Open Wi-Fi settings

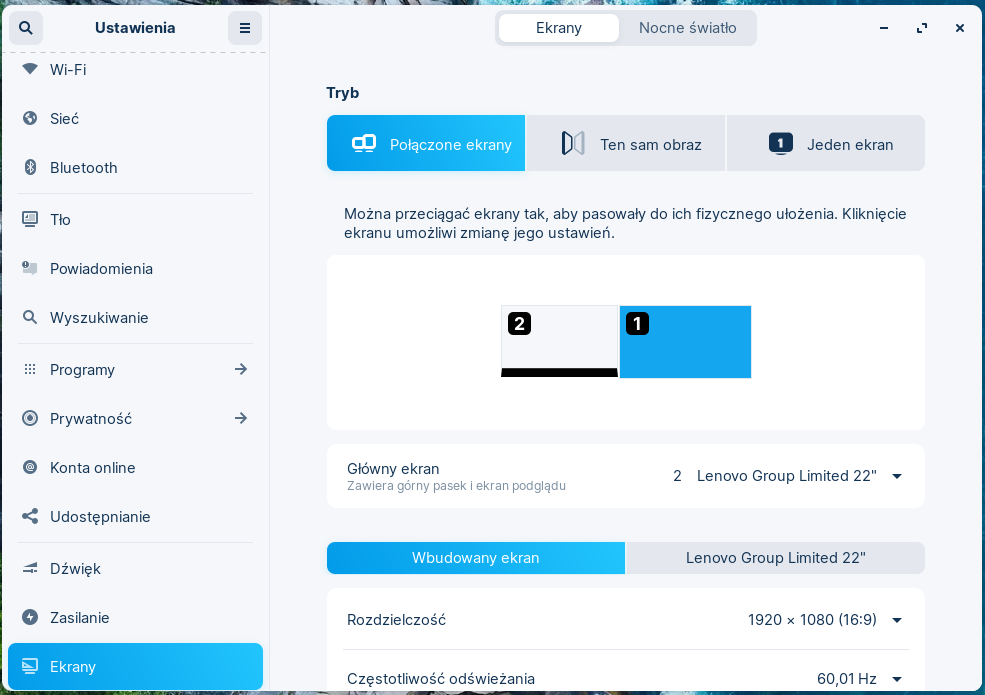[135, 69]
